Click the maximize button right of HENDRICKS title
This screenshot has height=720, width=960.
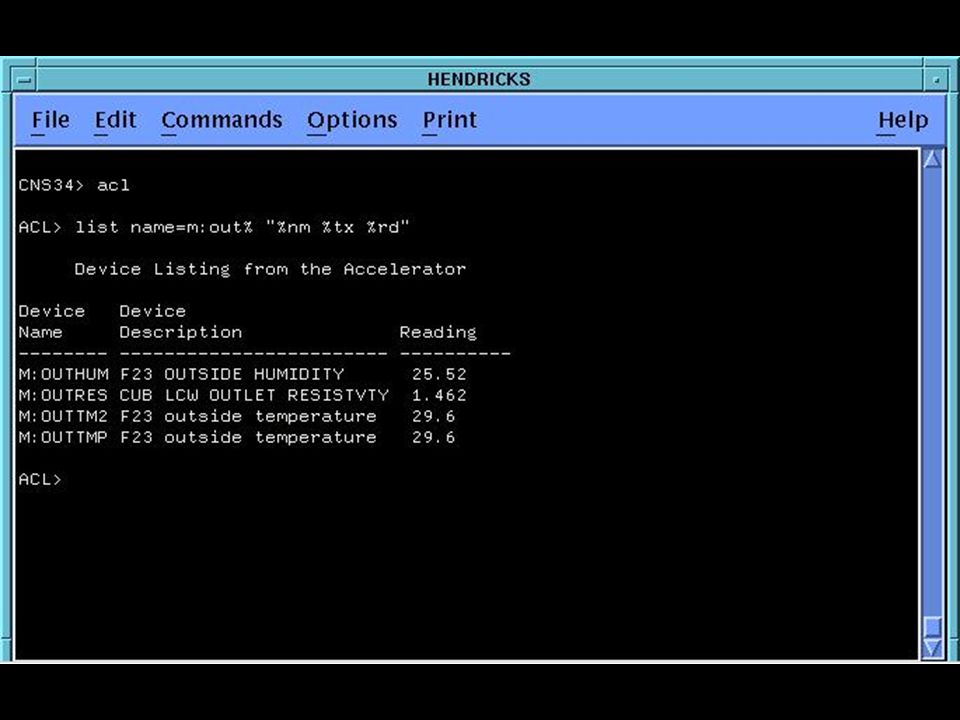pos(936,80)
